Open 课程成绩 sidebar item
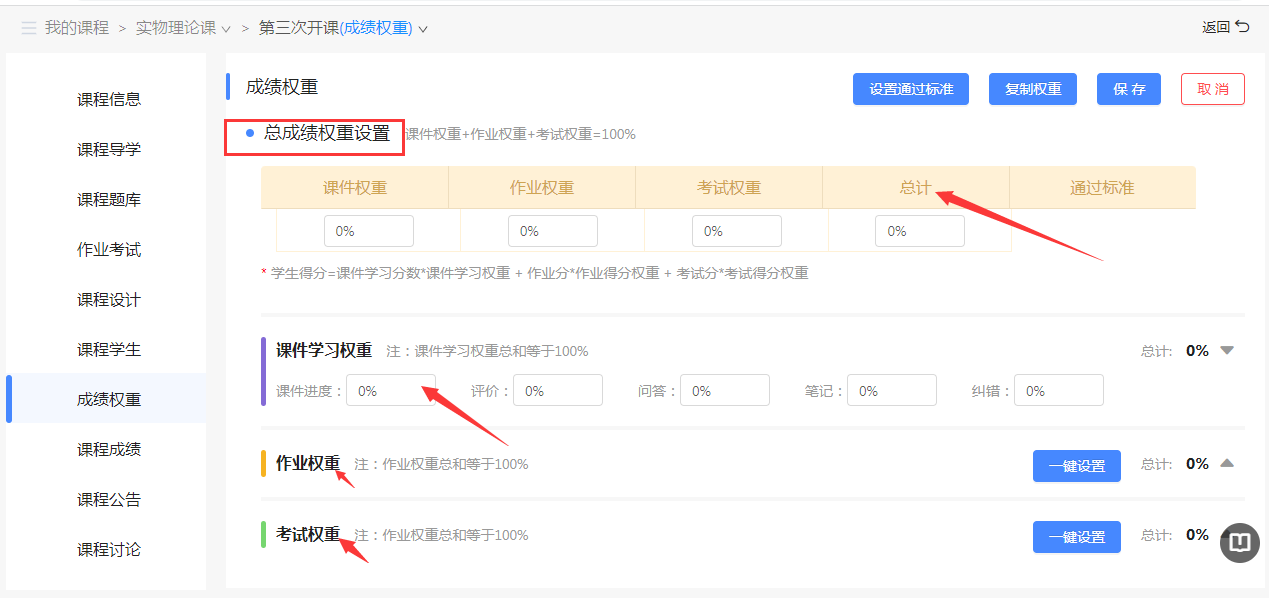This screenshot has height=598, width=1269. coord(109,449)
